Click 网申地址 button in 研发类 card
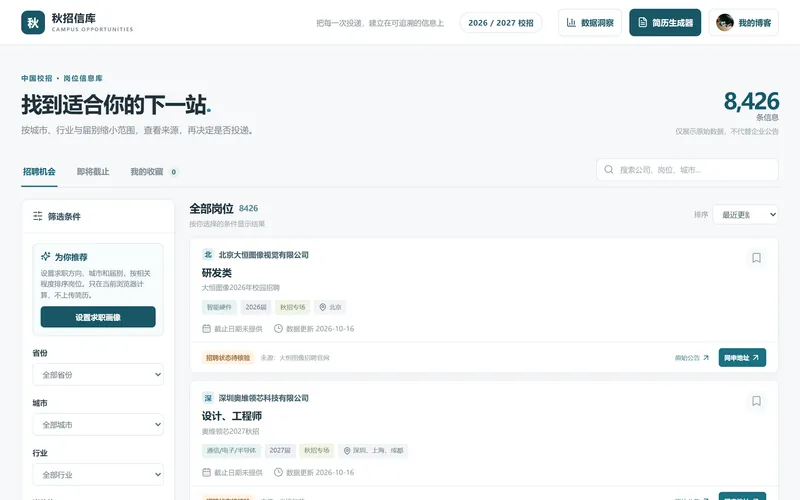Viewport: 800px width, 500px height. point(742,358)
